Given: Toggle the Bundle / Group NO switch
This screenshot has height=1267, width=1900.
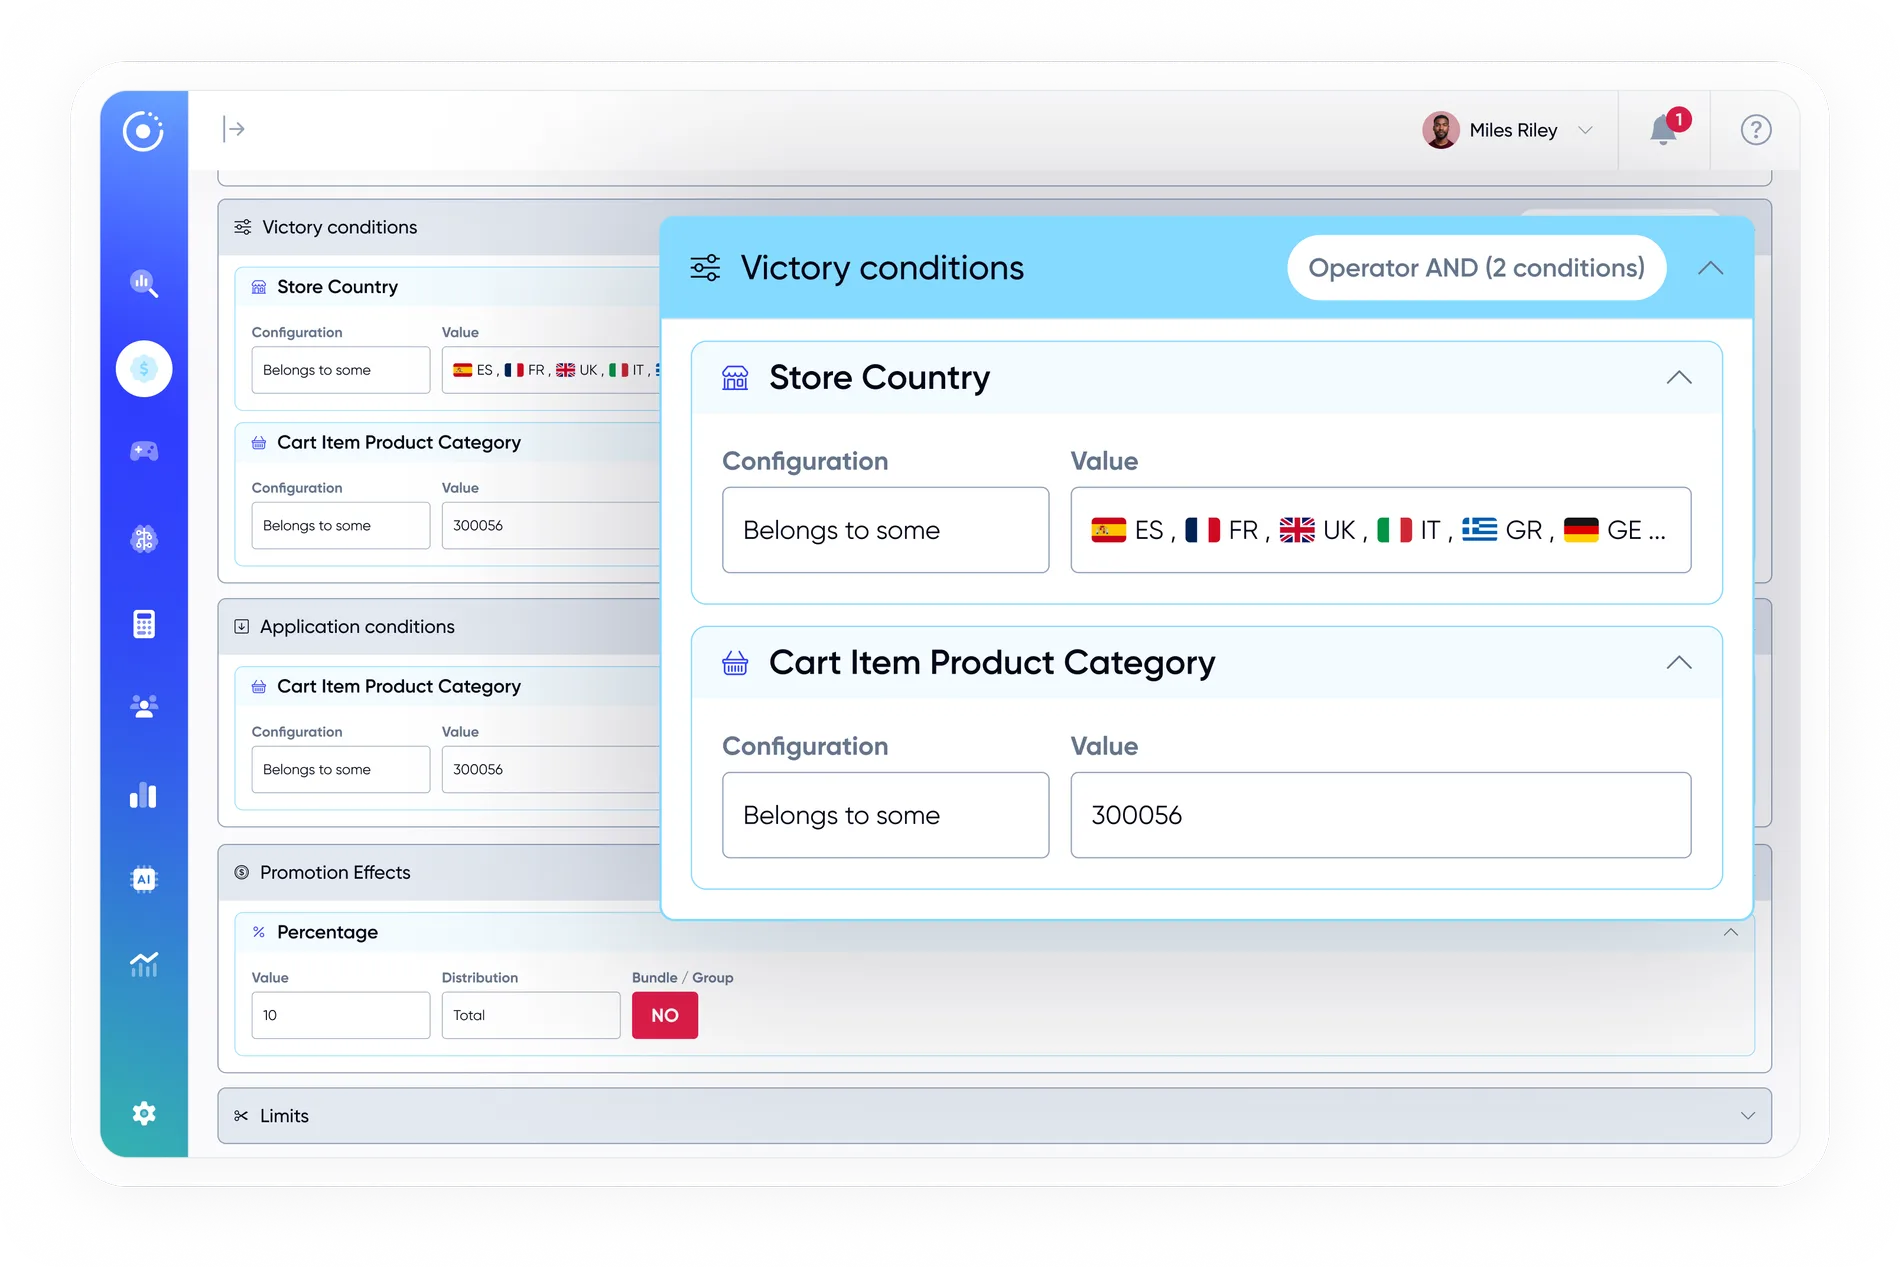Looking at the screenshot, I should tap(664, 1015).
